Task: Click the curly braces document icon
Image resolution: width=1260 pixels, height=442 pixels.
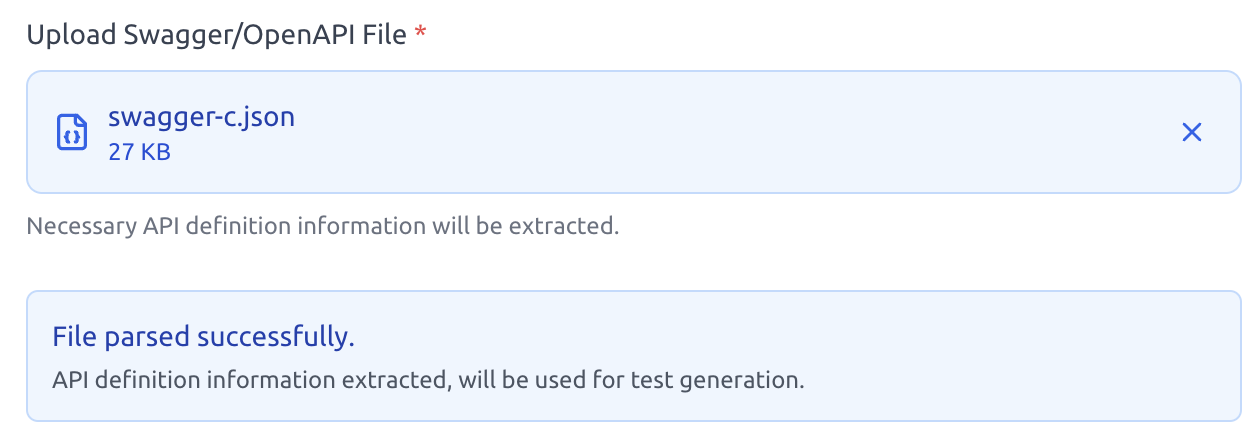Action: (71, 132)
